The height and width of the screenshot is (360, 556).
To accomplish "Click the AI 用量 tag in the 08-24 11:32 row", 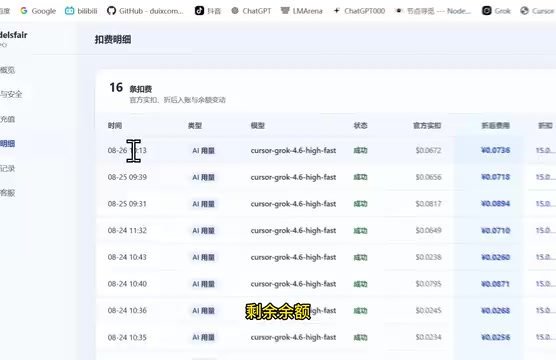I will point(204,231).
